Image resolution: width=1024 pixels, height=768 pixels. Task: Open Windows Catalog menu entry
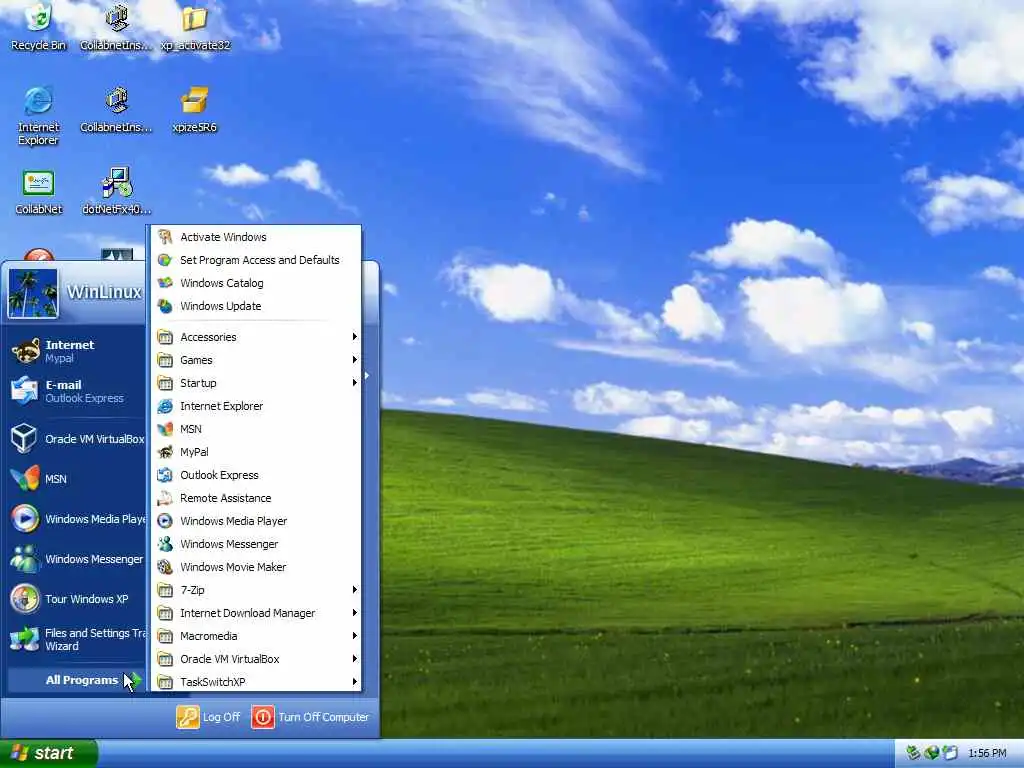pyautogui.click(x=256, y=283)
